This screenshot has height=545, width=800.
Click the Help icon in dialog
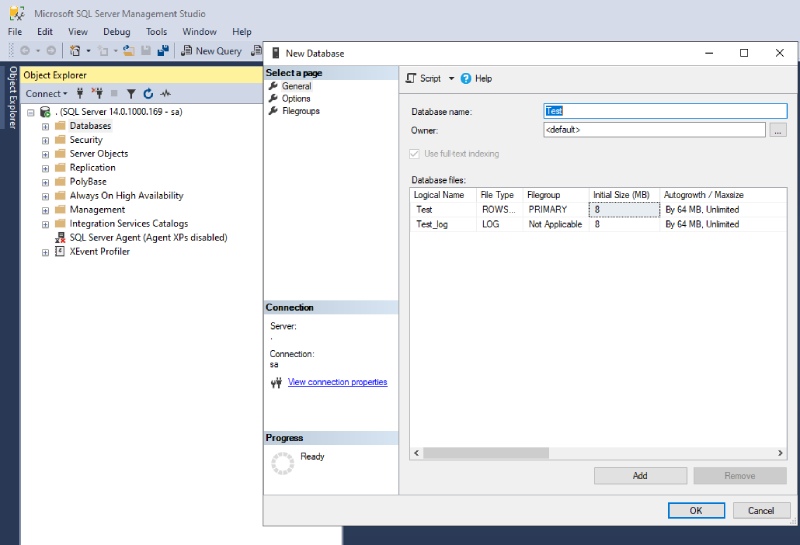coord(466,78)
